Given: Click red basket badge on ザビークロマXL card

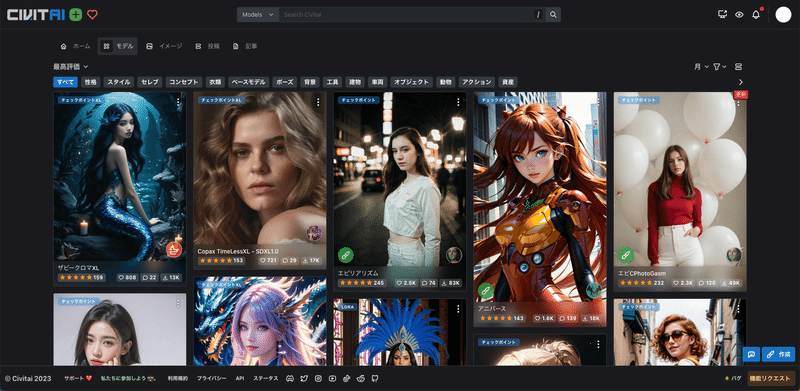Looking at the screenshot, I should pos(174,249).
